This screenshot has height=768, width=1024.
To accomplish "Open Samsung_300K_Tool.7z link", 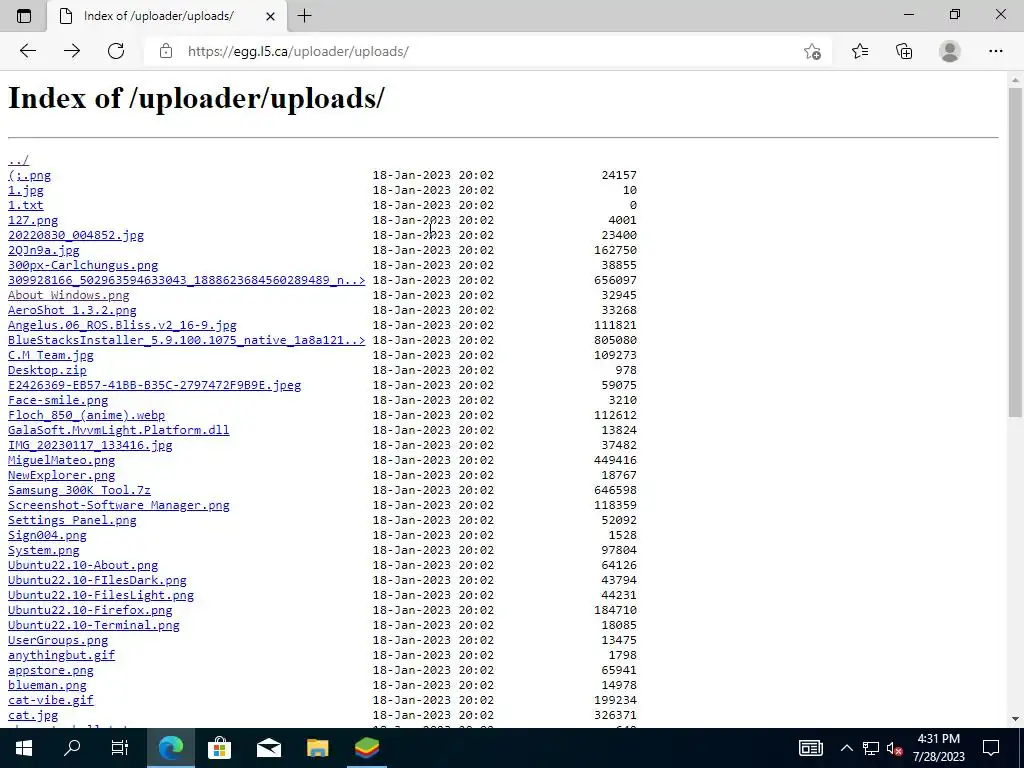I will pyautogui.click(x=79, y=490).
